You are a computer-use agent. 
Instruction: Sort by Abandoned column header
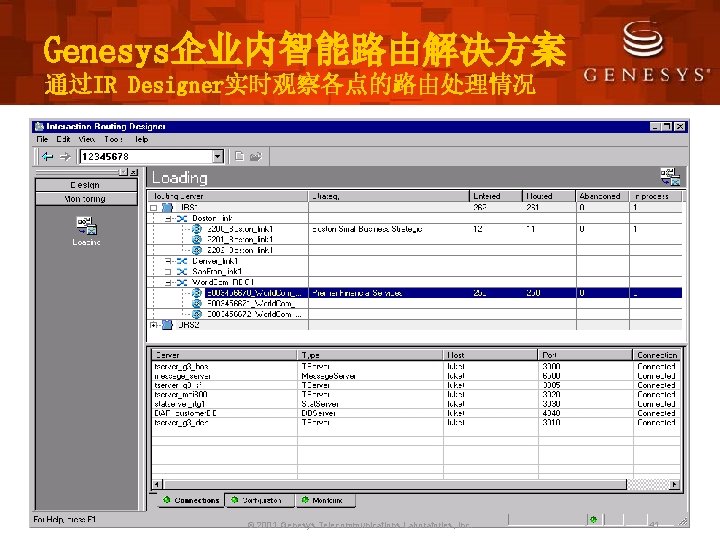coord(602,196)
